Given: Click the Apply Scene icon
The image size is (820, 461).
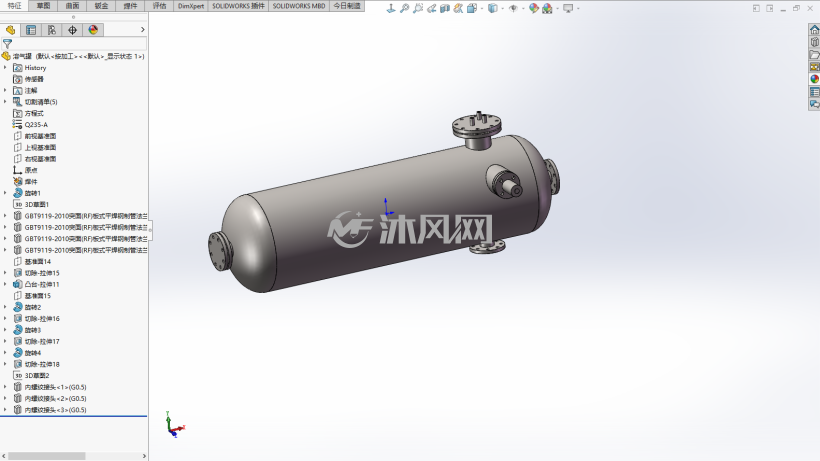Looking at the screenshot, I should coord(547,8).
